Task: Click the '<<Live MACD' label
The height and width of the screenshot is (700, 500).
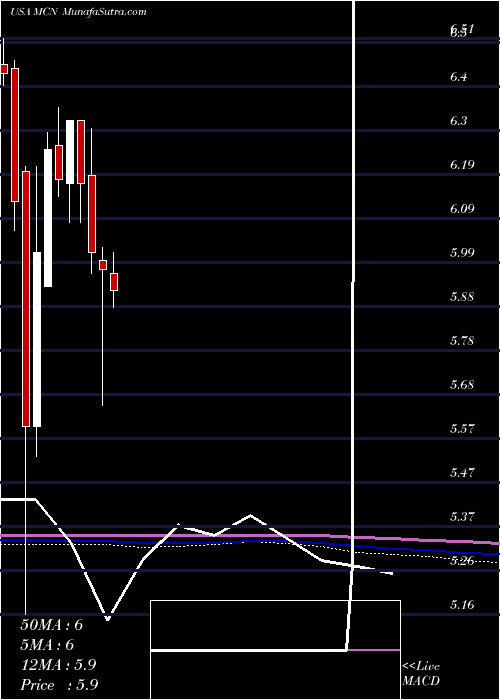Action: pyautogui.click(x=421, y=674)
